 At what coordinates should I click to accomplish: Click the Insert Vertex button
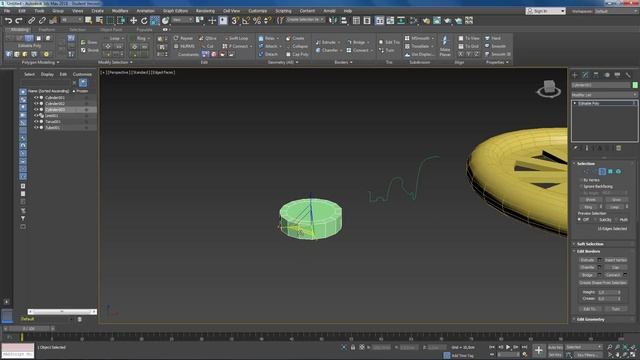pos(616,260)
